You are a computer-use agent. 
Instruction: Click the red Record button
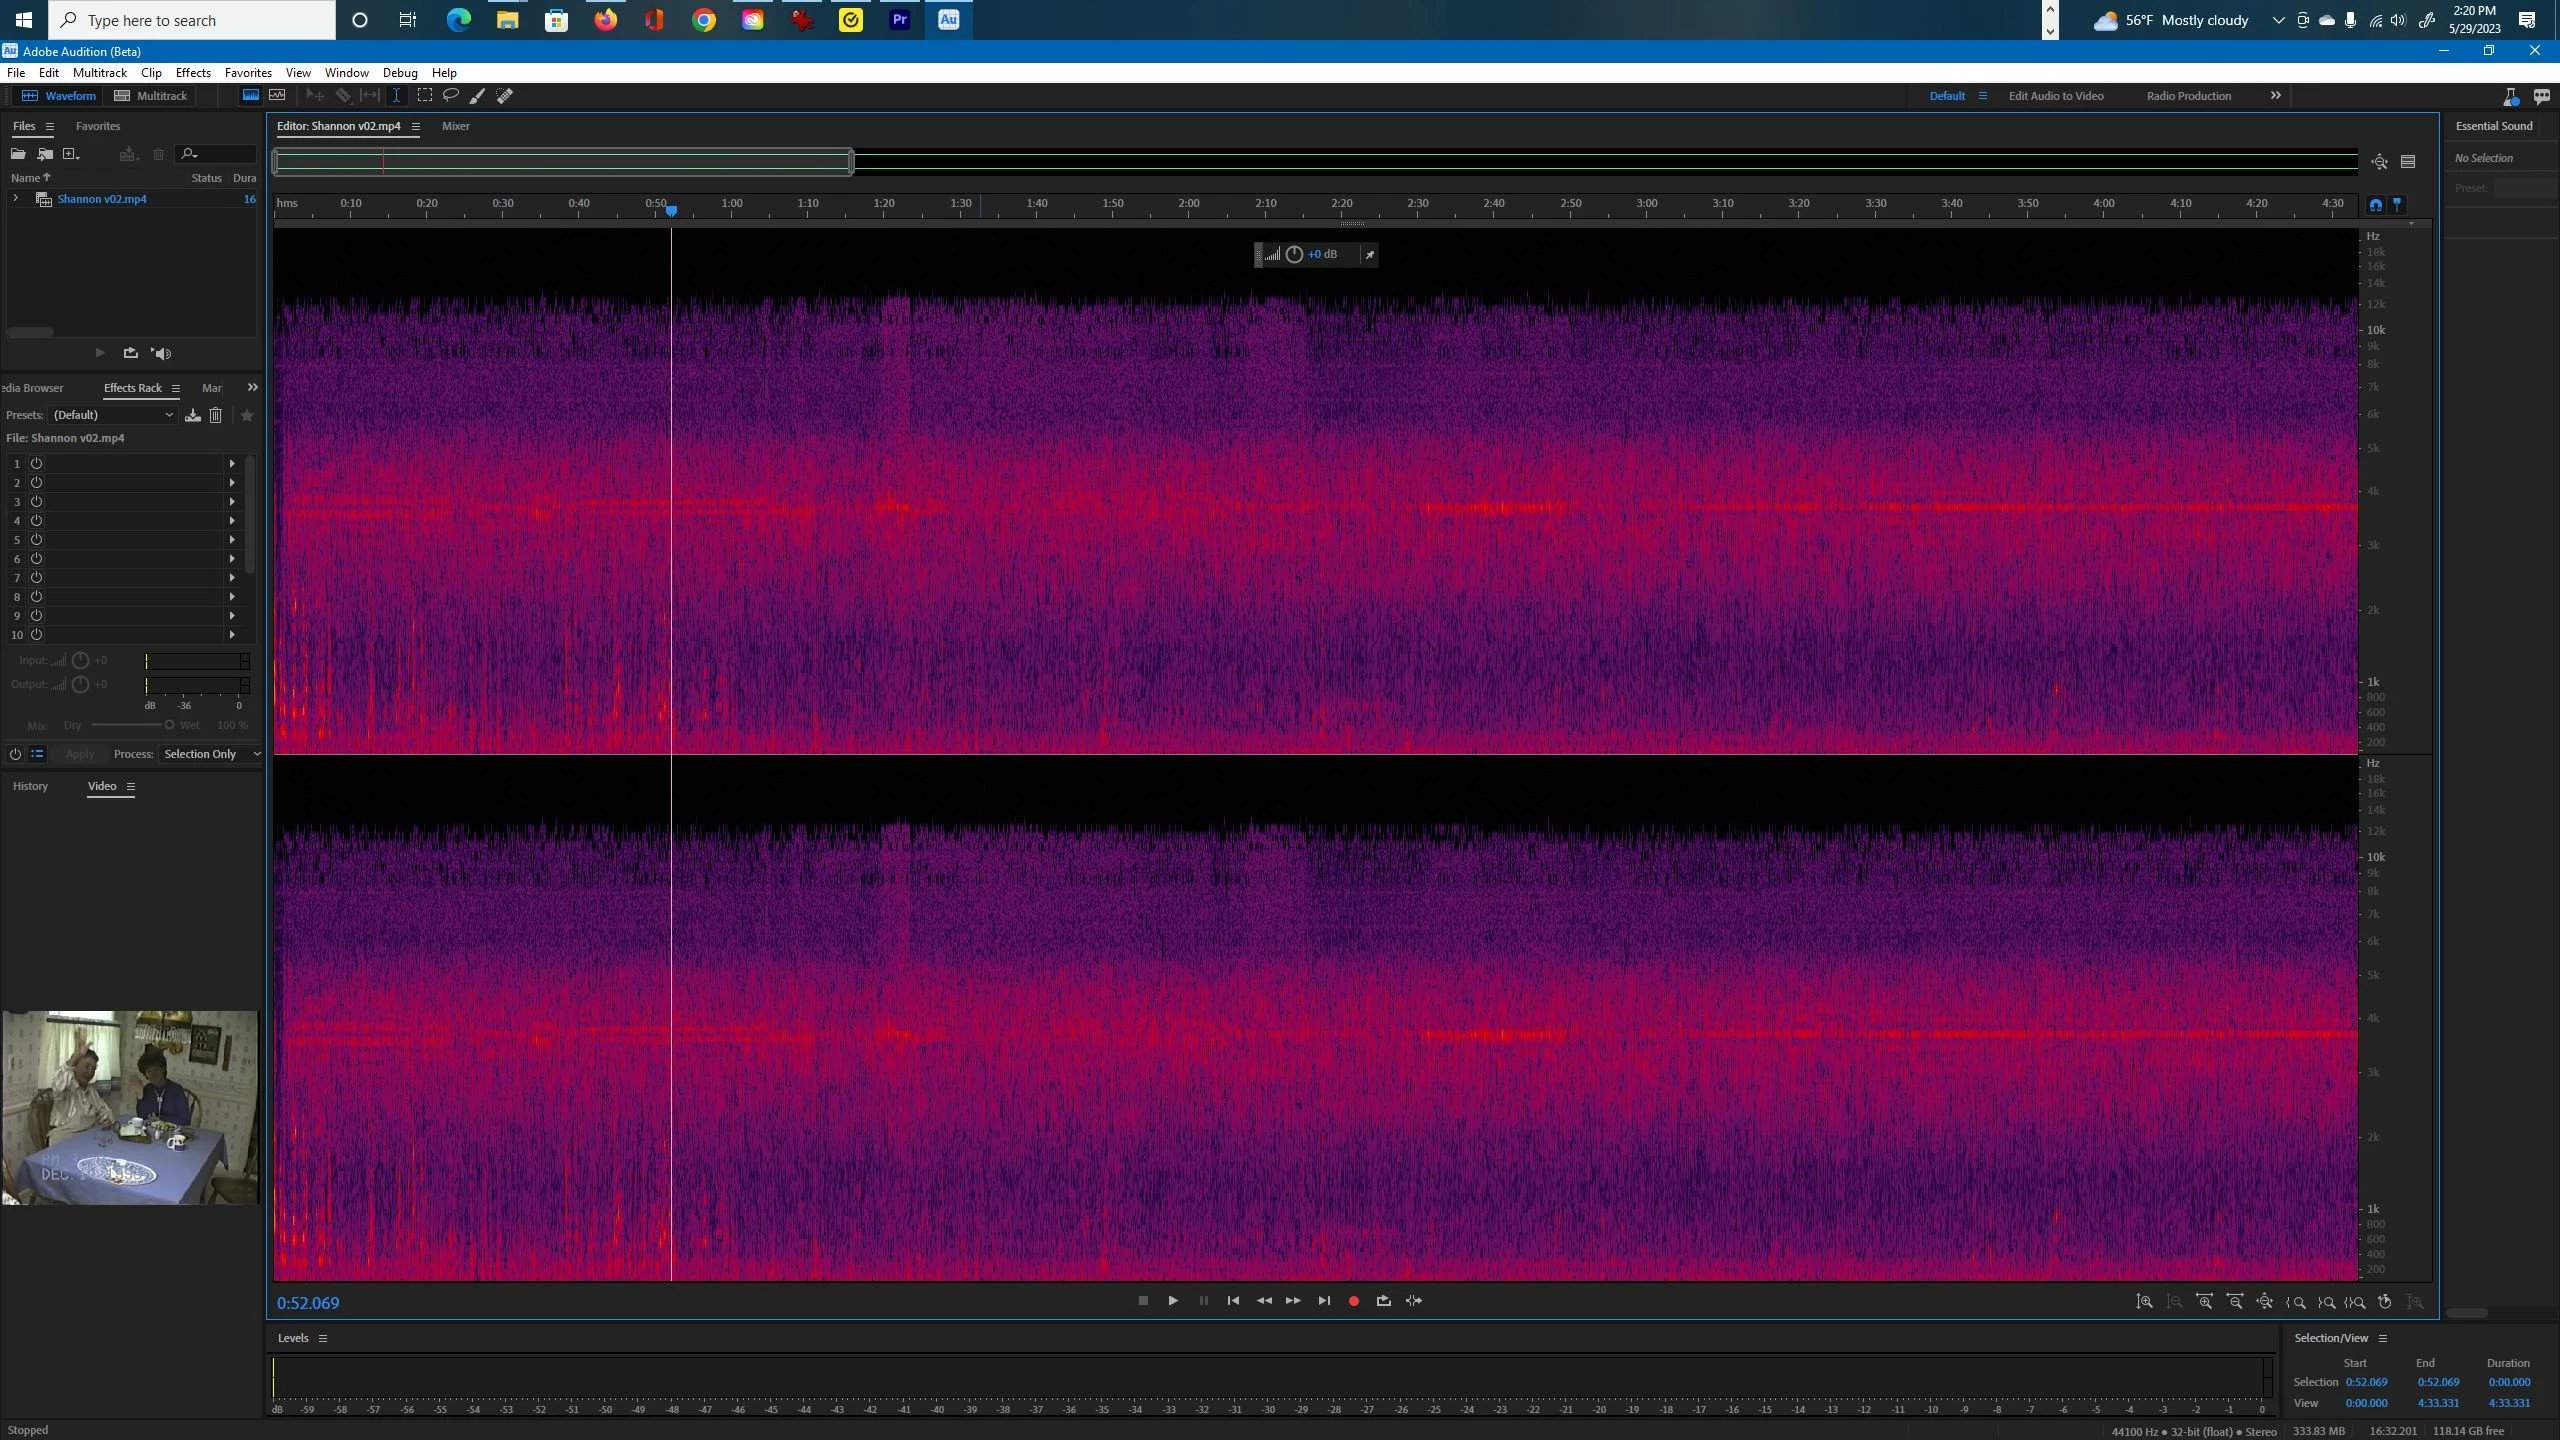click(x=1354, y=1301)
